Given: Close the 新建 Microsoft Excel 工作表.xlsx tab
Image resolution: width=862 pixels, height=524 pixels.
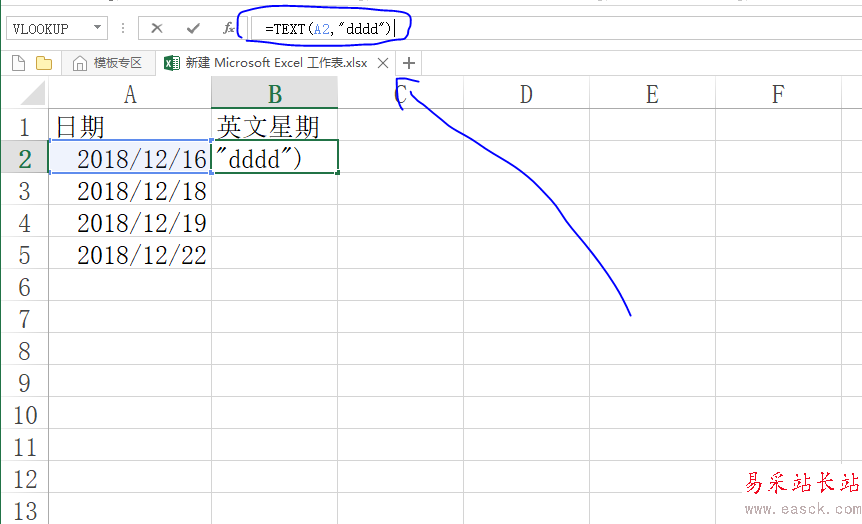Looking at the screenshot, I should (x=383, y=63).
